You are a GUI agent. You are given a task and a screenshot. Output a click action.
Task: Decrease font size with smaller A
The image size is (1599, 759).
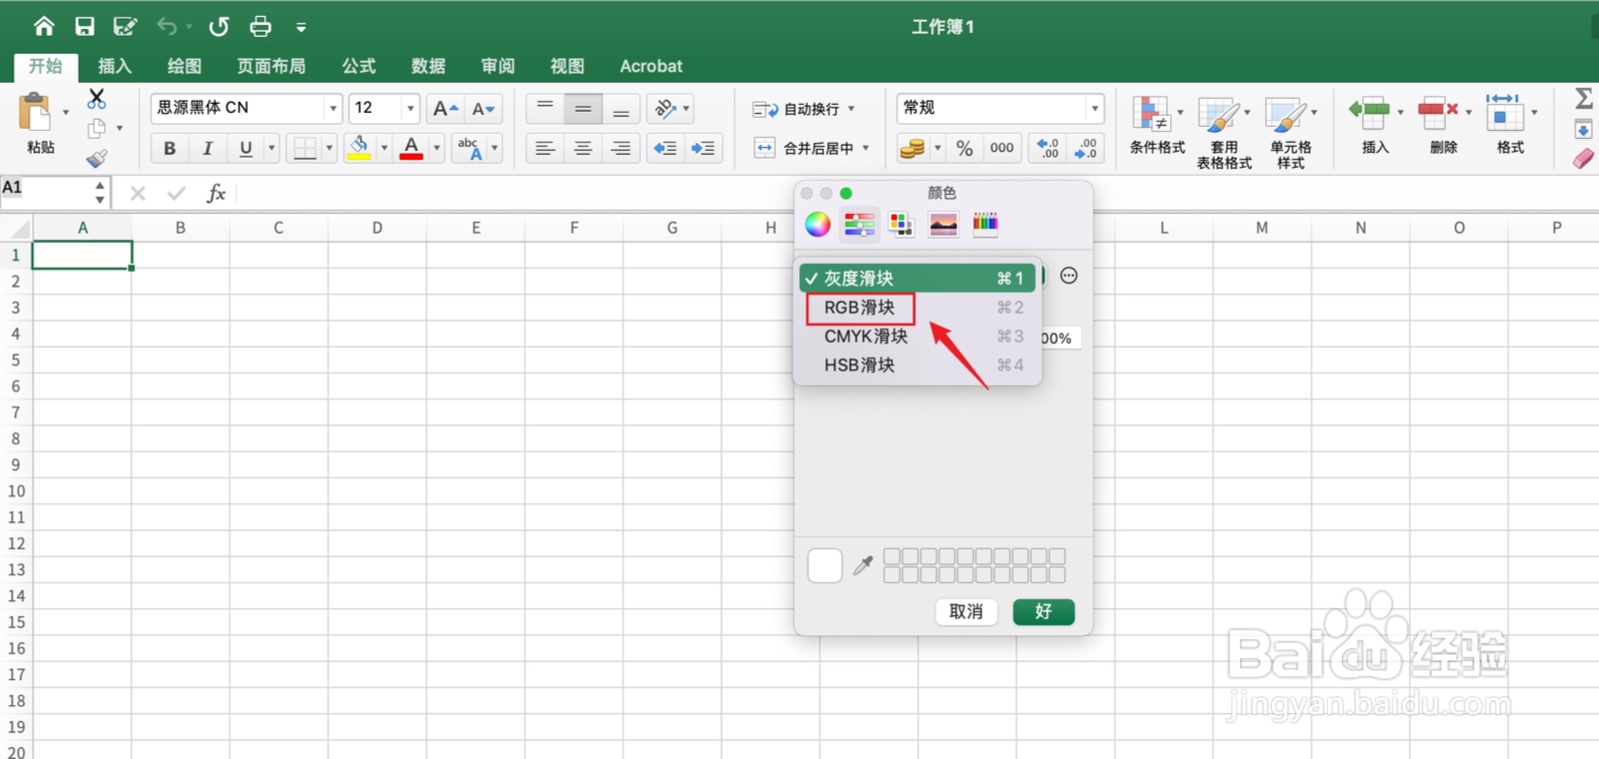point(483,108)
